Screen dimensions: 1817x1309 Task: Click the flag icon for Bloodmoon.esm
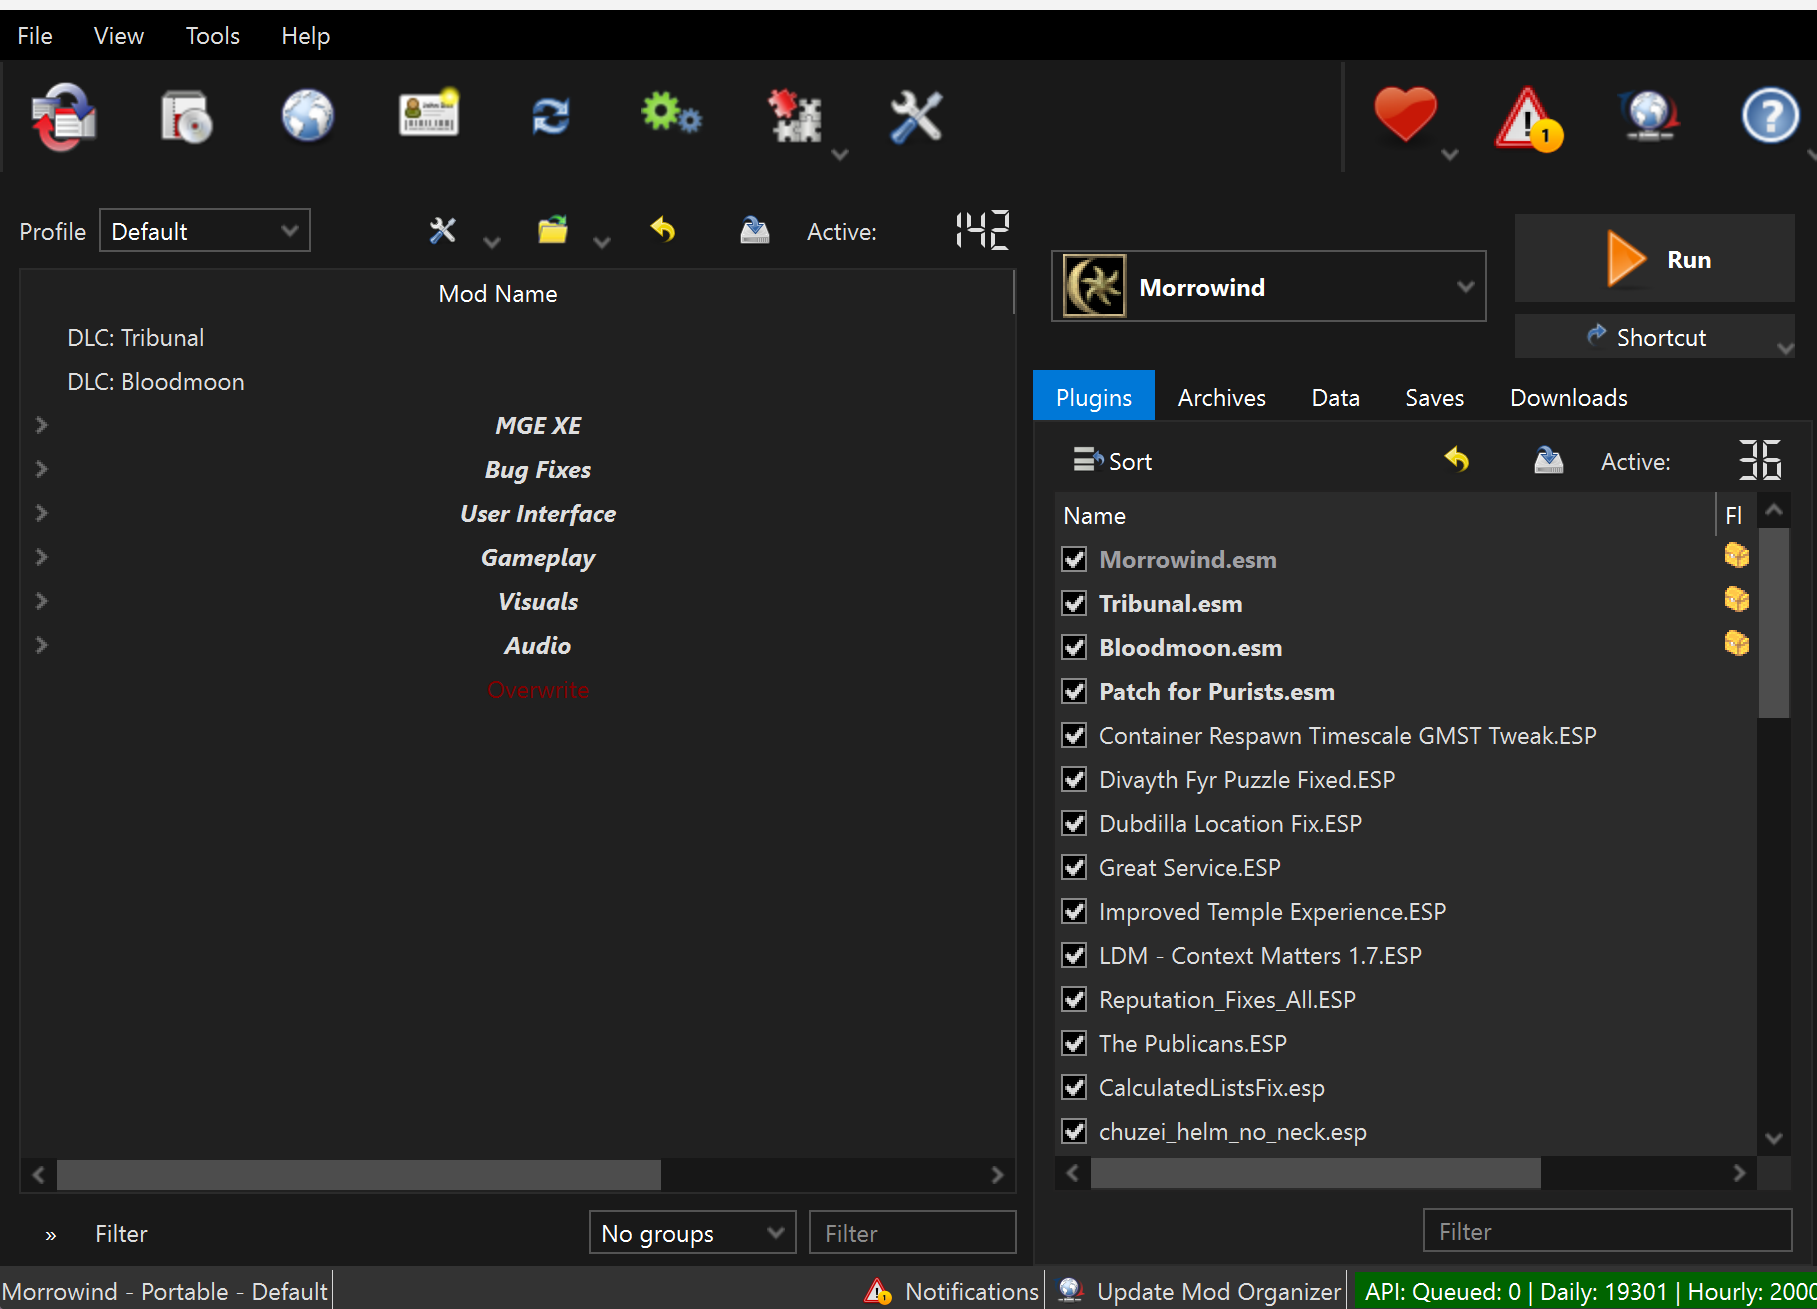1737,643
